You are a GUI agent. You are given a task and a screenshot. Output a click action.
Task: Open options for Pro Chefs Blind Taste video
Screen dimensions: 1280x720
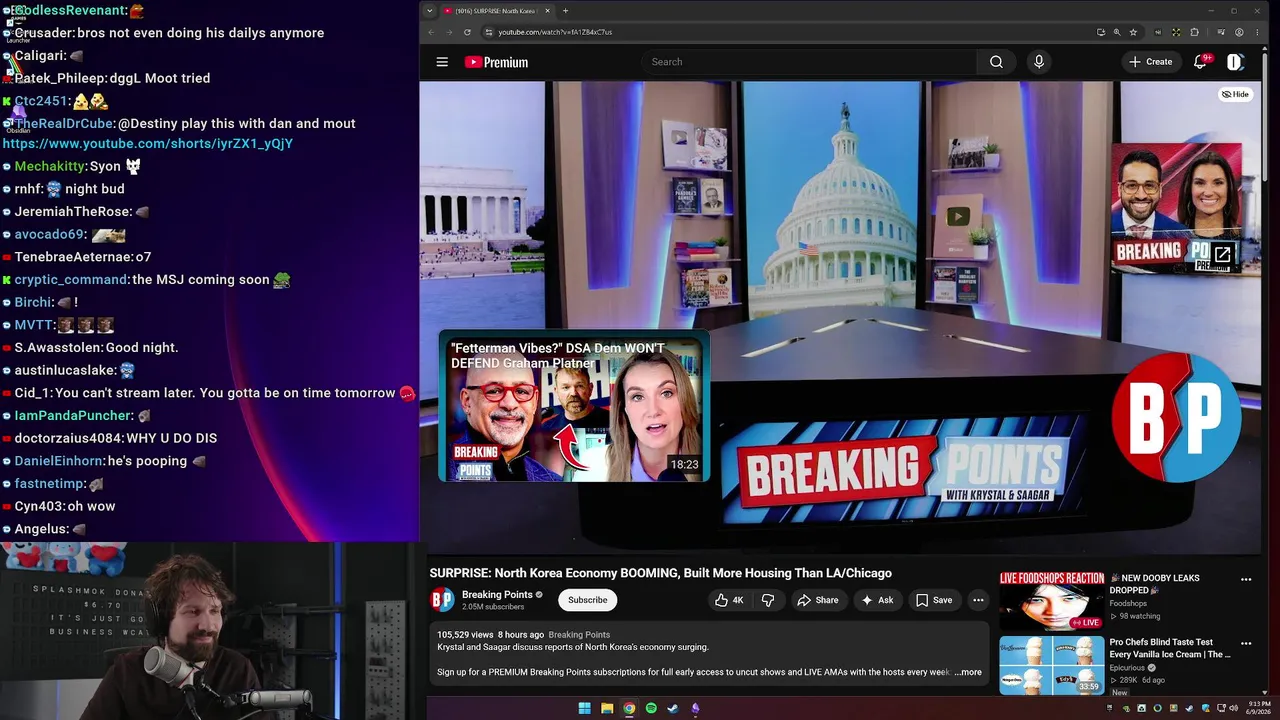(x=1246, y=643)
